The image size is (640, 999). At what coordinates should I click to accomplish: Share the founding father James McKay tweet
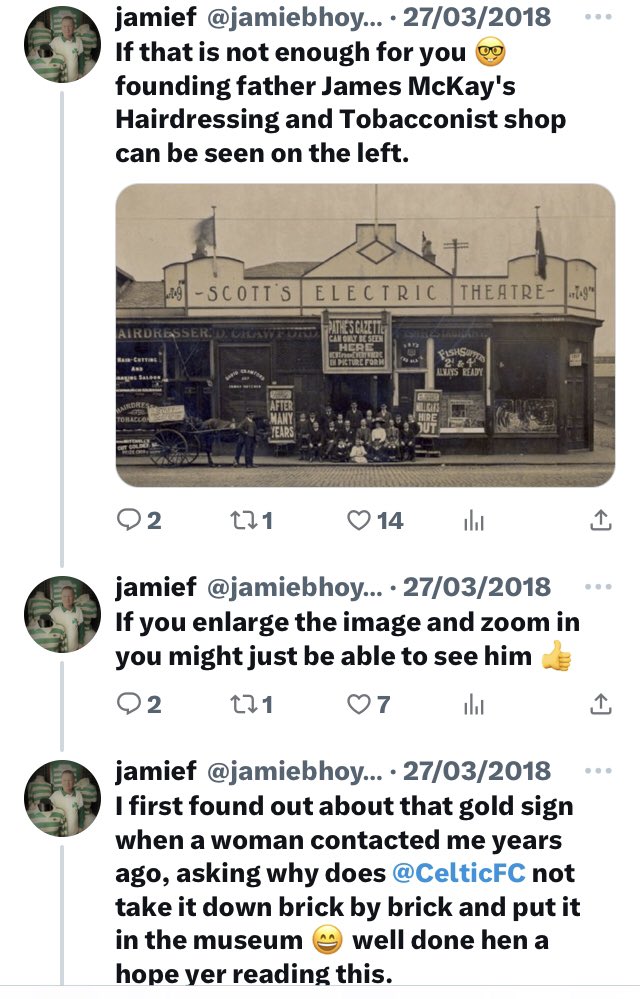[601, 521]
